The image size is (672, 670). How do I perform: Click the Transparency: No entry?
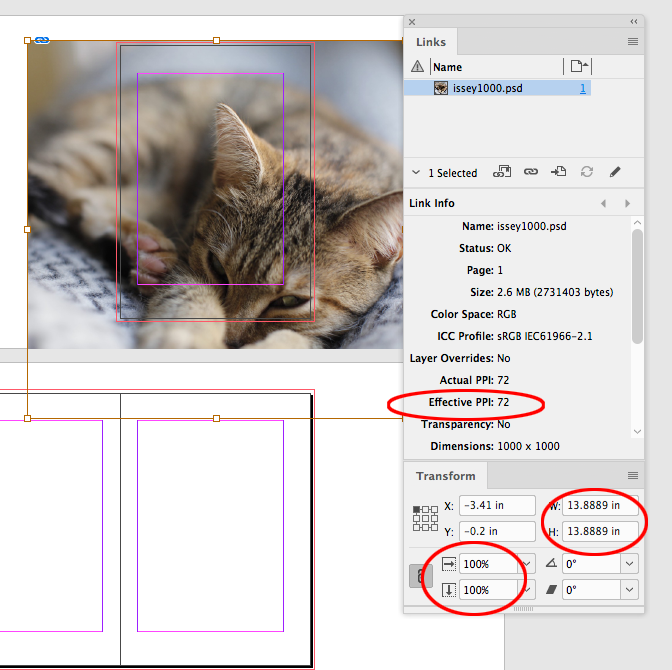point(465,424)
